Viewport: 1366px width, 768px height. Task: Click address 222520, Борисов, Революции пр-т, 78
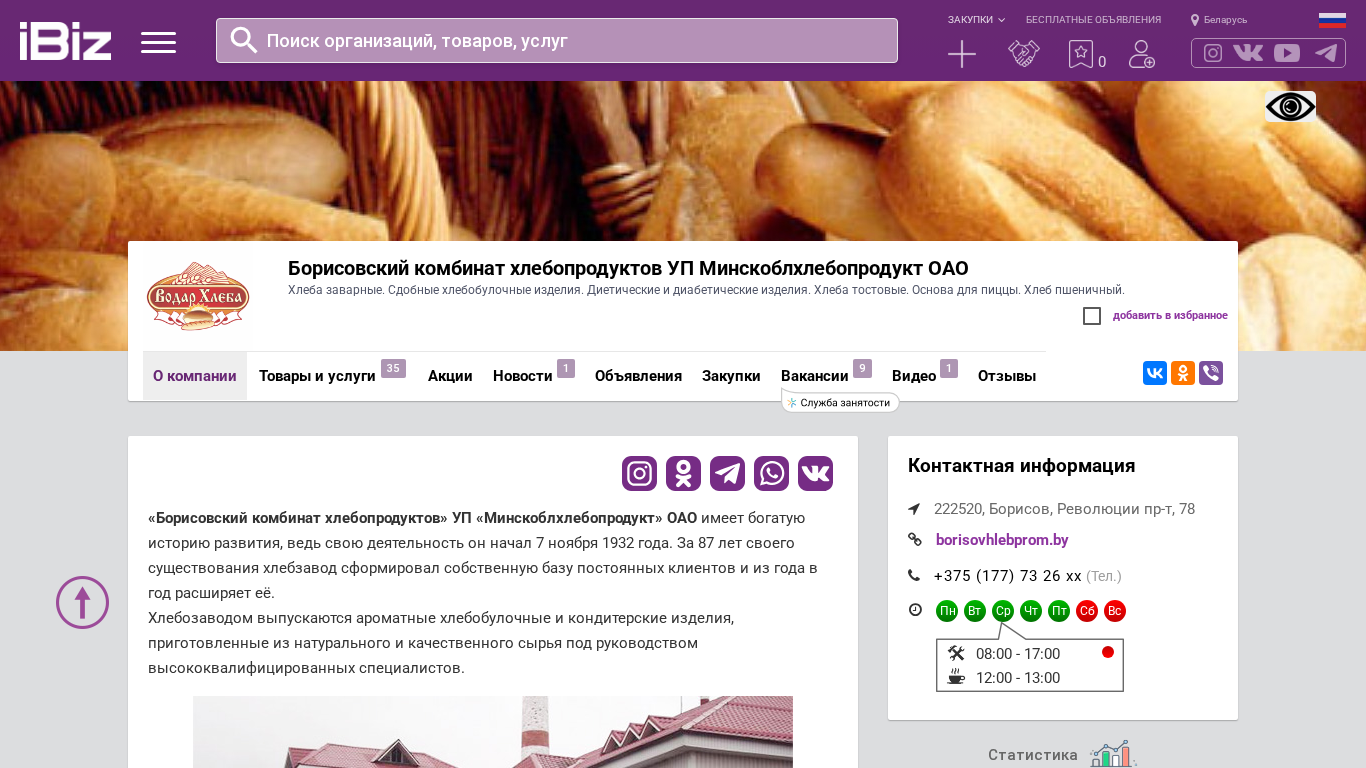click(x=1064, y=509)
